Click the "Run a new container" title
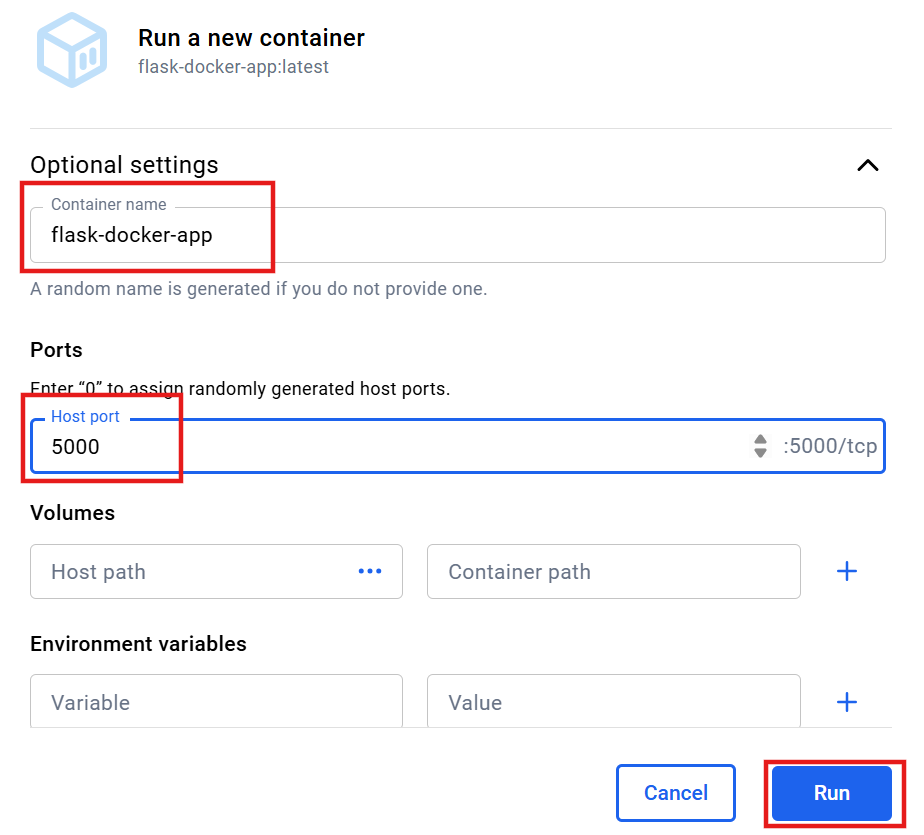This screenshot has height=835, width=924. pyautogui.click(x=251, y=38)
